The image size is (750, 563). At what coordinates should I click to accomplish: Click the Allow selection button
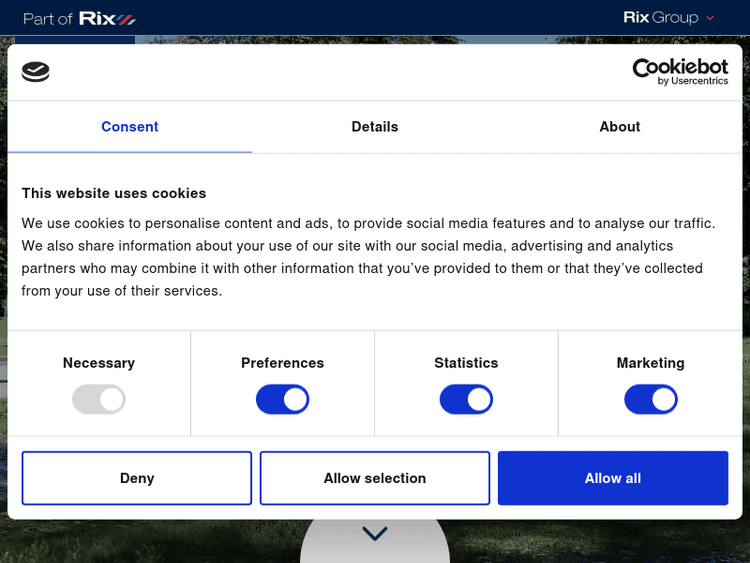[x=375, y=478]
